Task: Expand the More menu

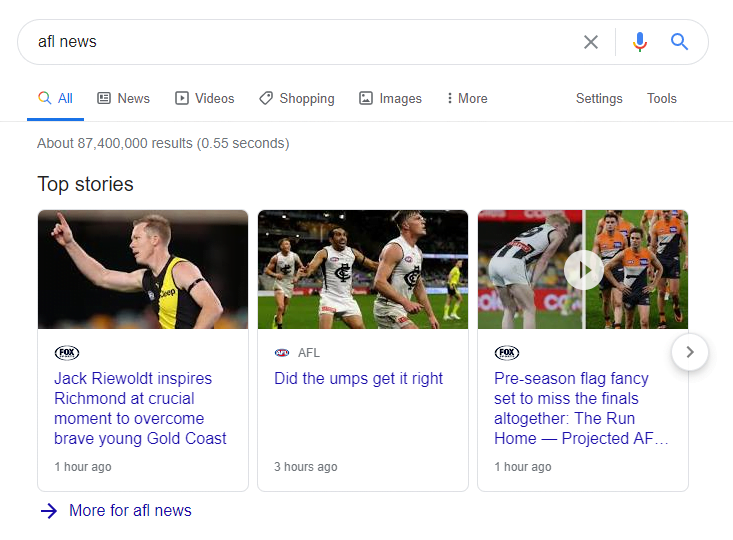Action: (467, 98)
